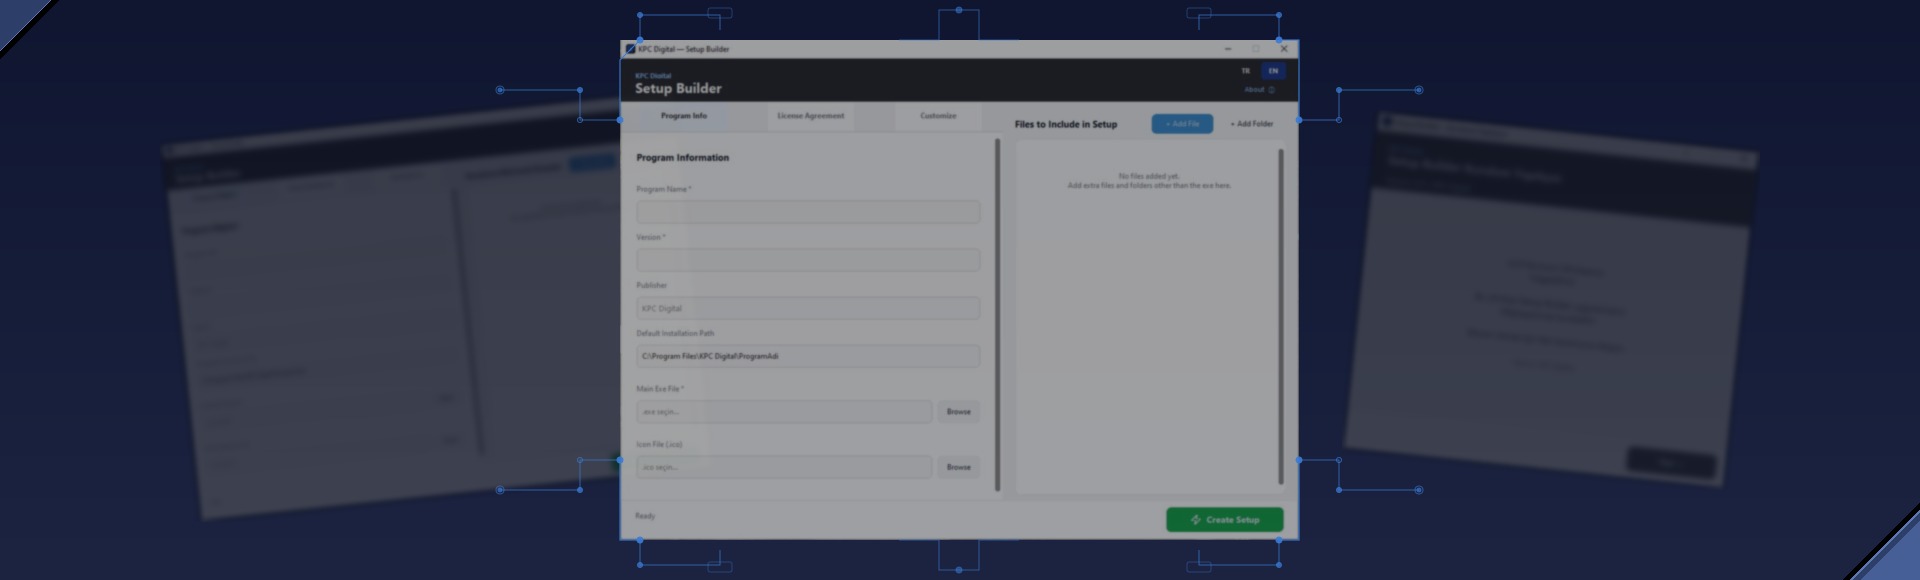This screenshot has width=1920, height=580.
Task: Focus the Version input field
Action: coord(808,260)
